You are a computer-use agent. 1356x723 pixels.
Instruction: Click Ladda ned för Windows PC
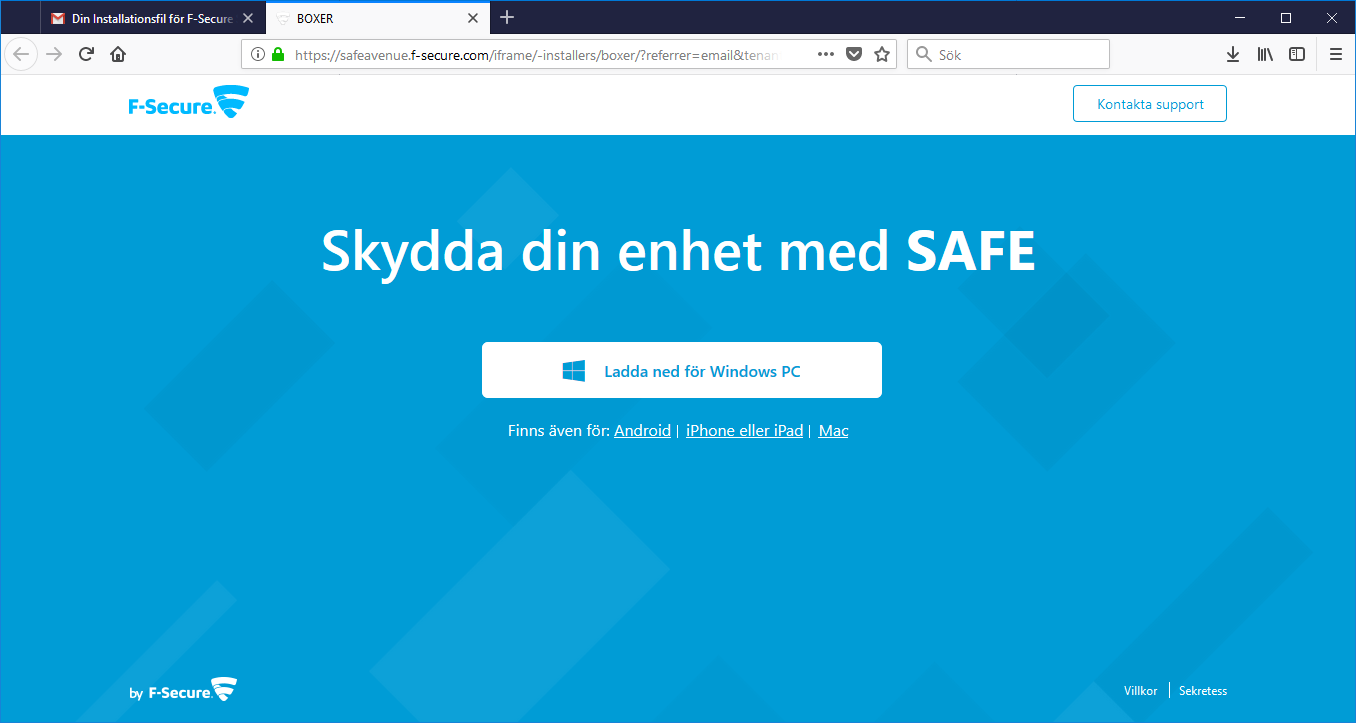click(x=682, y=370)
